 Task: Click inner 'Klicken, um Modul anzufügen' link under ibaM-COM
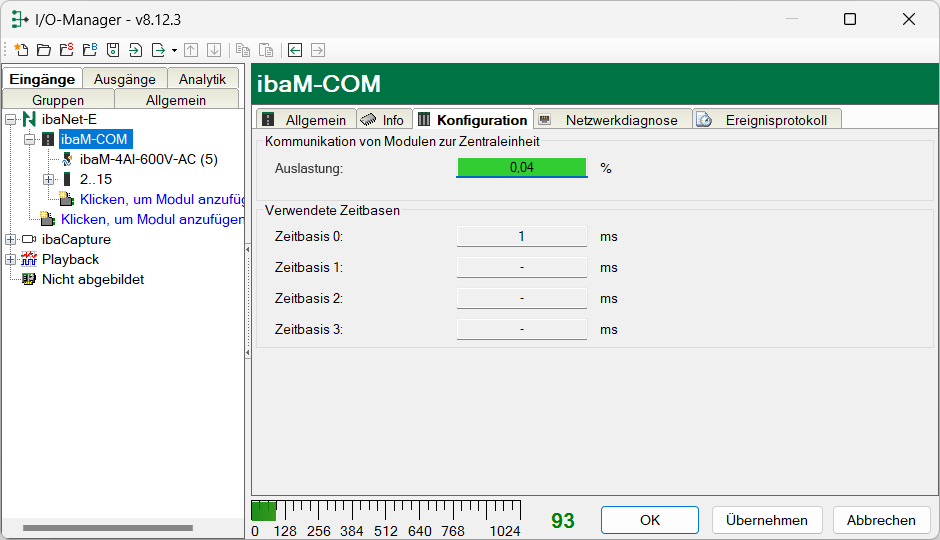(162, 199)
